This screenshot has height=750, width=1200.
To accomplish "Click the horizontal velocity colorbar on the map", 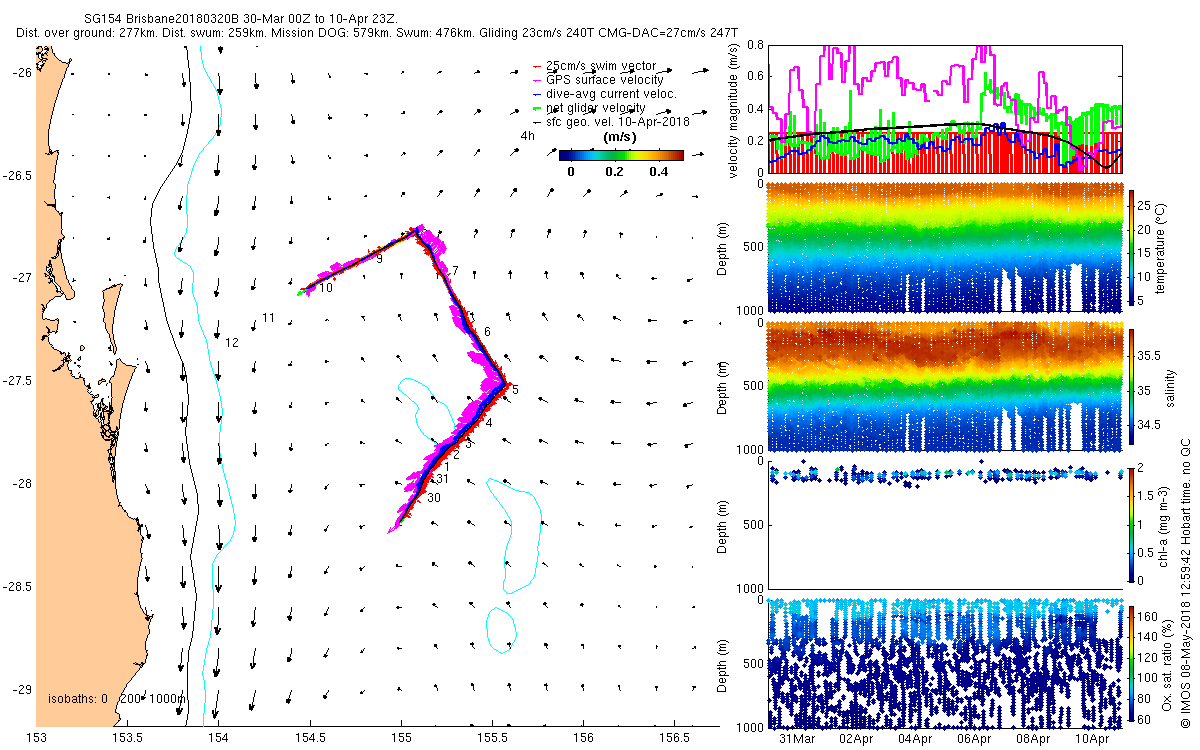I will (x=621, y=155).
